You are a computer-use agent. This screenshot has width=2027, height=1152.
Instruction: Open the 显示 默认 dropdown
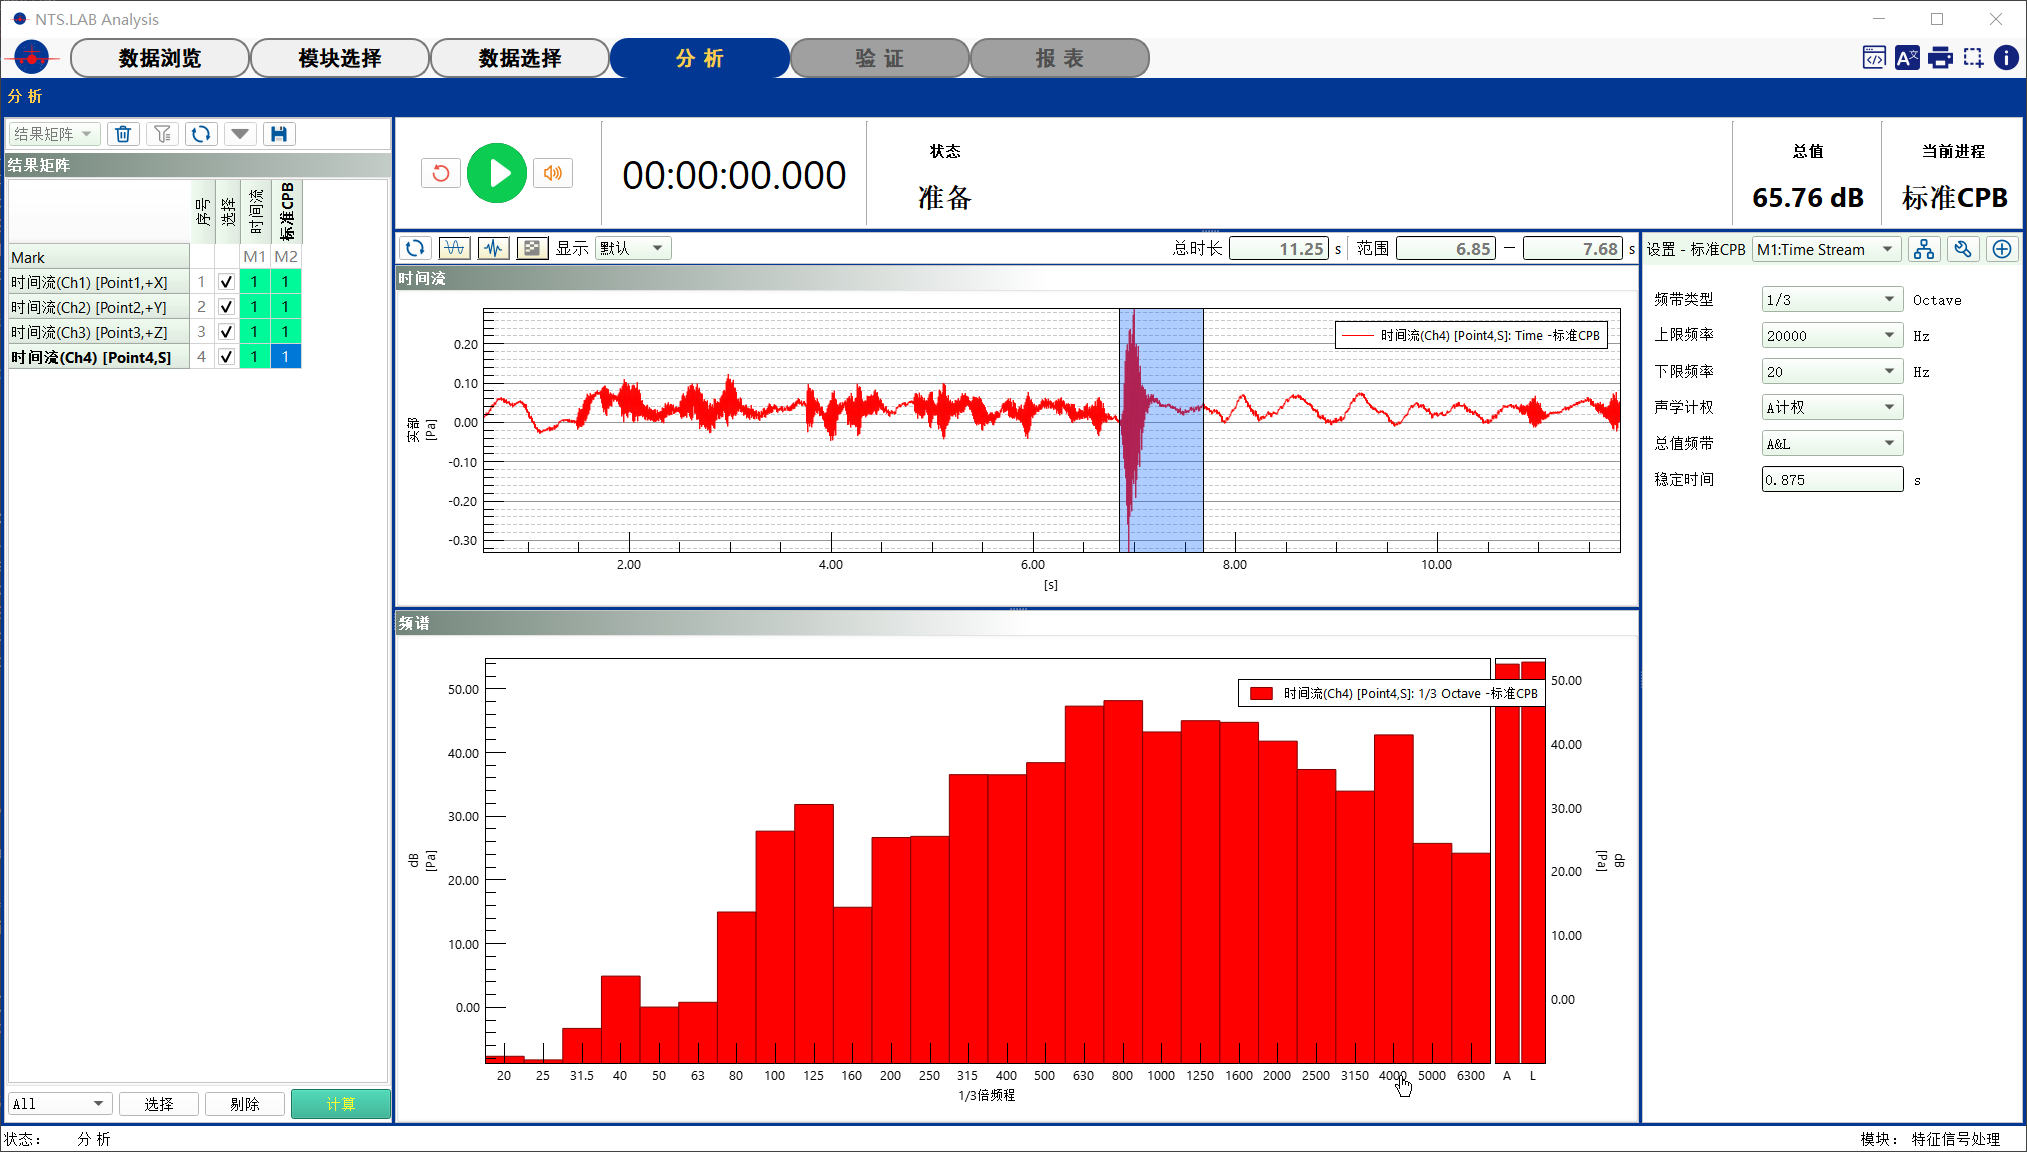coord(633,248)
